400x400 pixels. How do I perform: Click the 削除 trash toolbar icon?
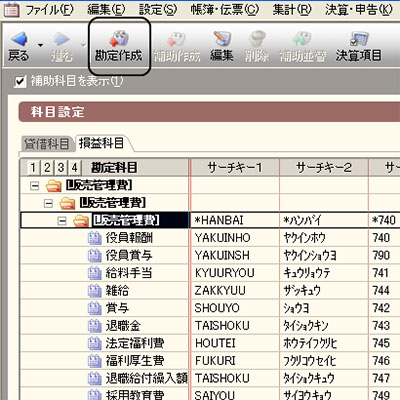[x=257, y=39]
